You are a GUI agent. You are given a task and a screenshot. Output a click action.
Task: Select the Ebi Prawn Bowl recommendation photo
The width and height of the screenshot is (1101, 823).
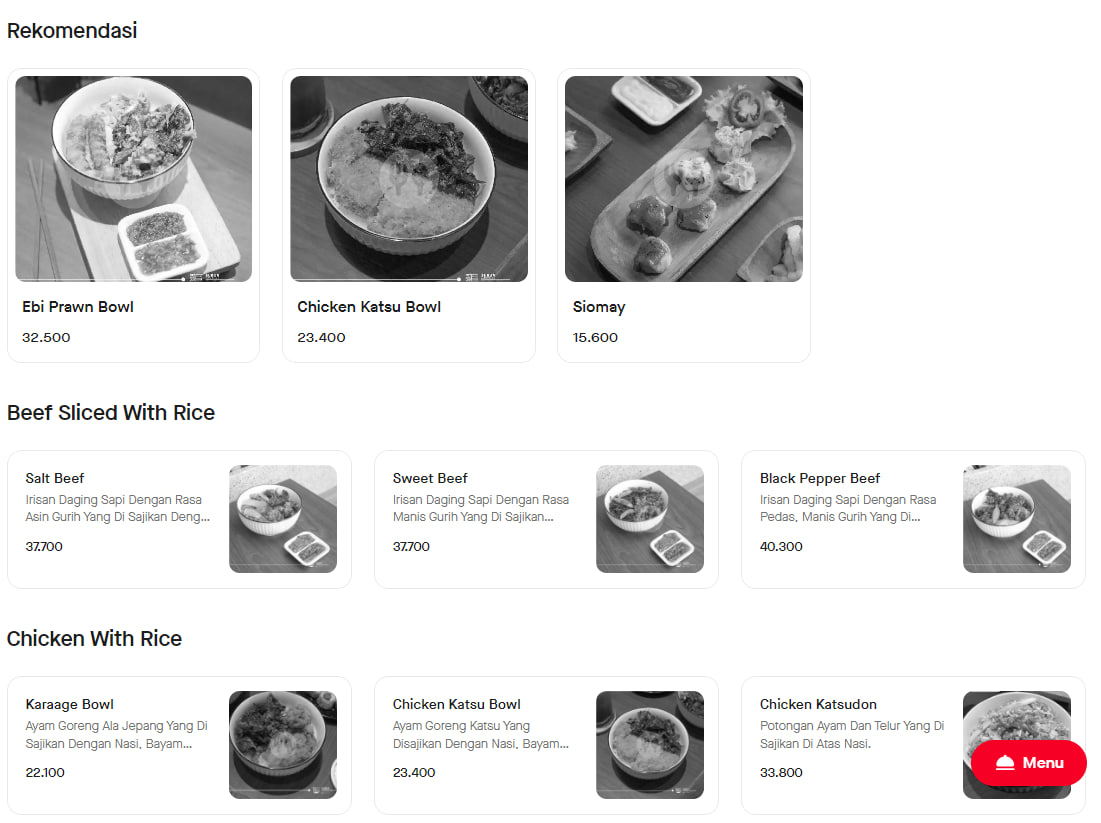pyautogui.click(x=133, y=179)
